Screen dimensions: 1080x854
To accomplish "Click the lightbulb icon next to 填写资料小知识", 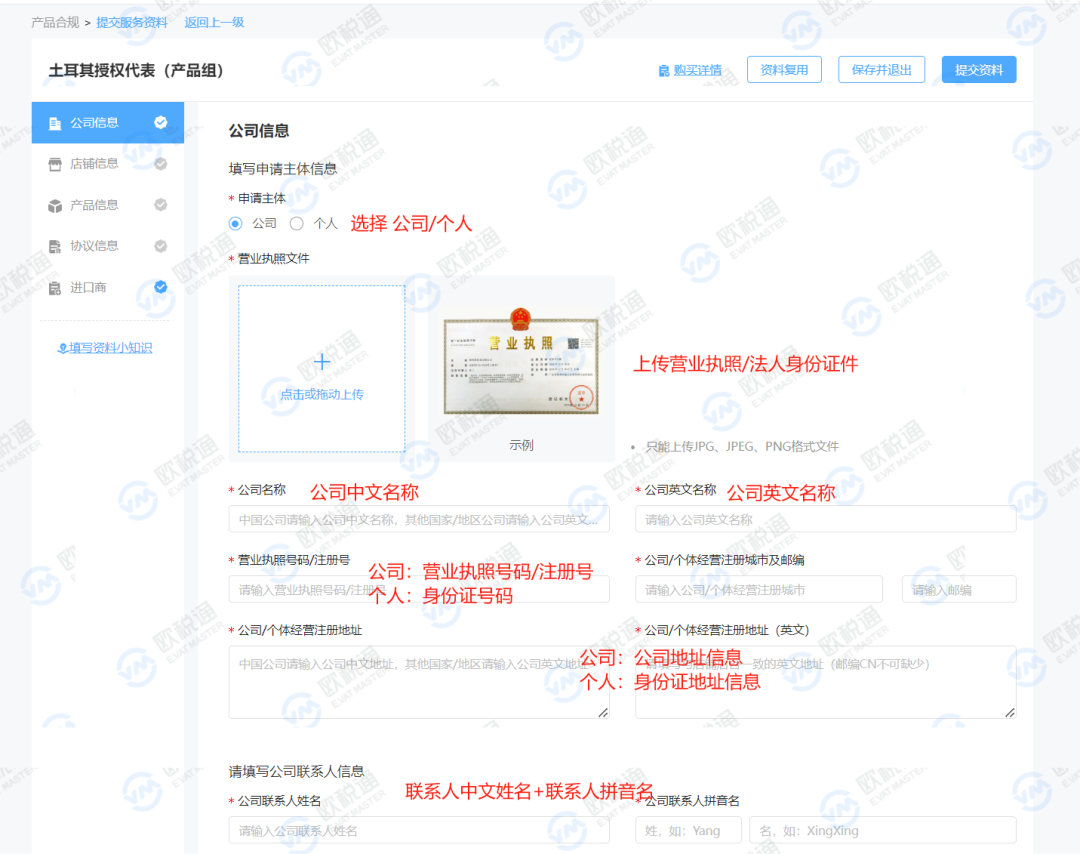I will 63,347.
